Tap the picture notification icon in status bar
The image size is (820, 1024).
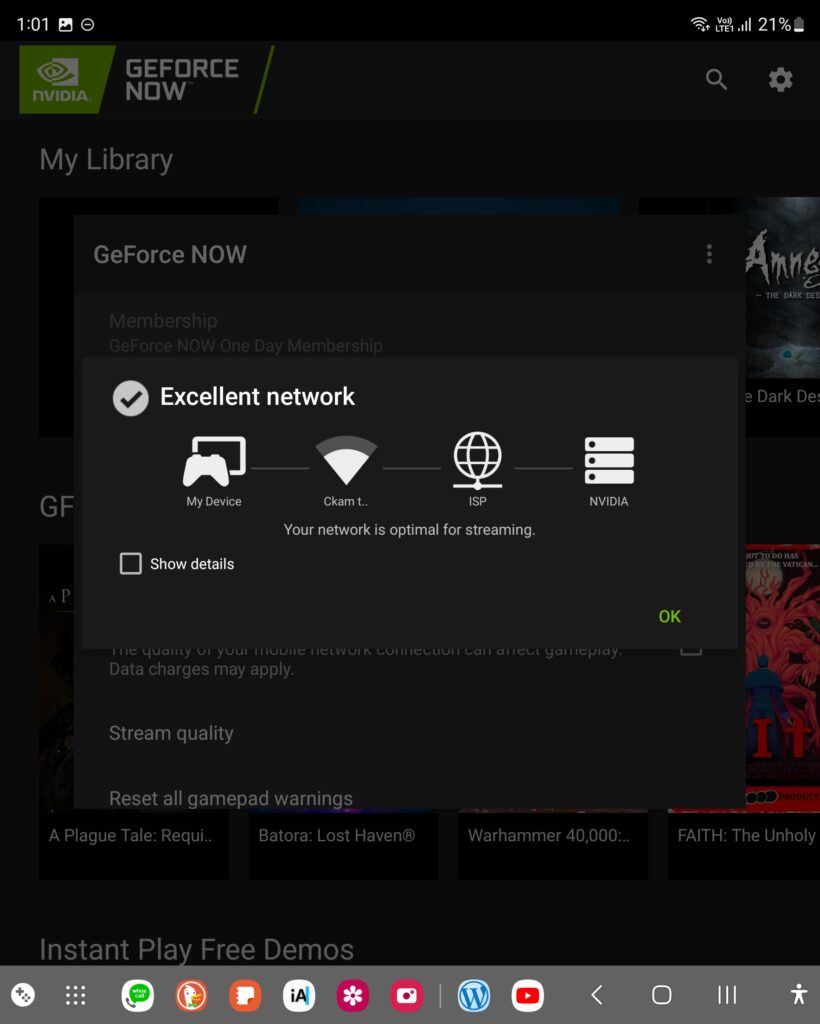point(65,25)
